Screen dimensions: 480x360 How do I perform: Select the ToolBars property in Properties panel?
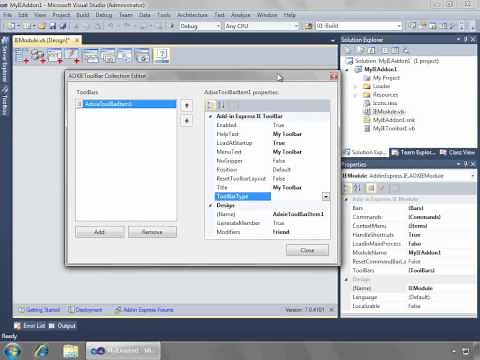pyautogui.click(x=409, y=270)
